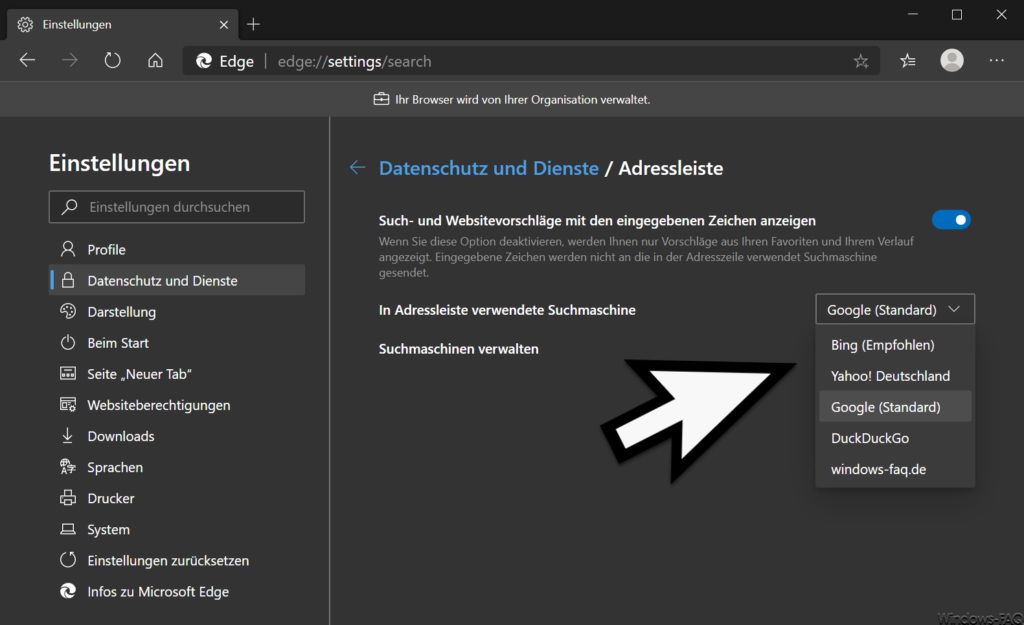Screen dimensions: 1024x625
Task: Click the laptop icon for System
Action: (68, 529)
